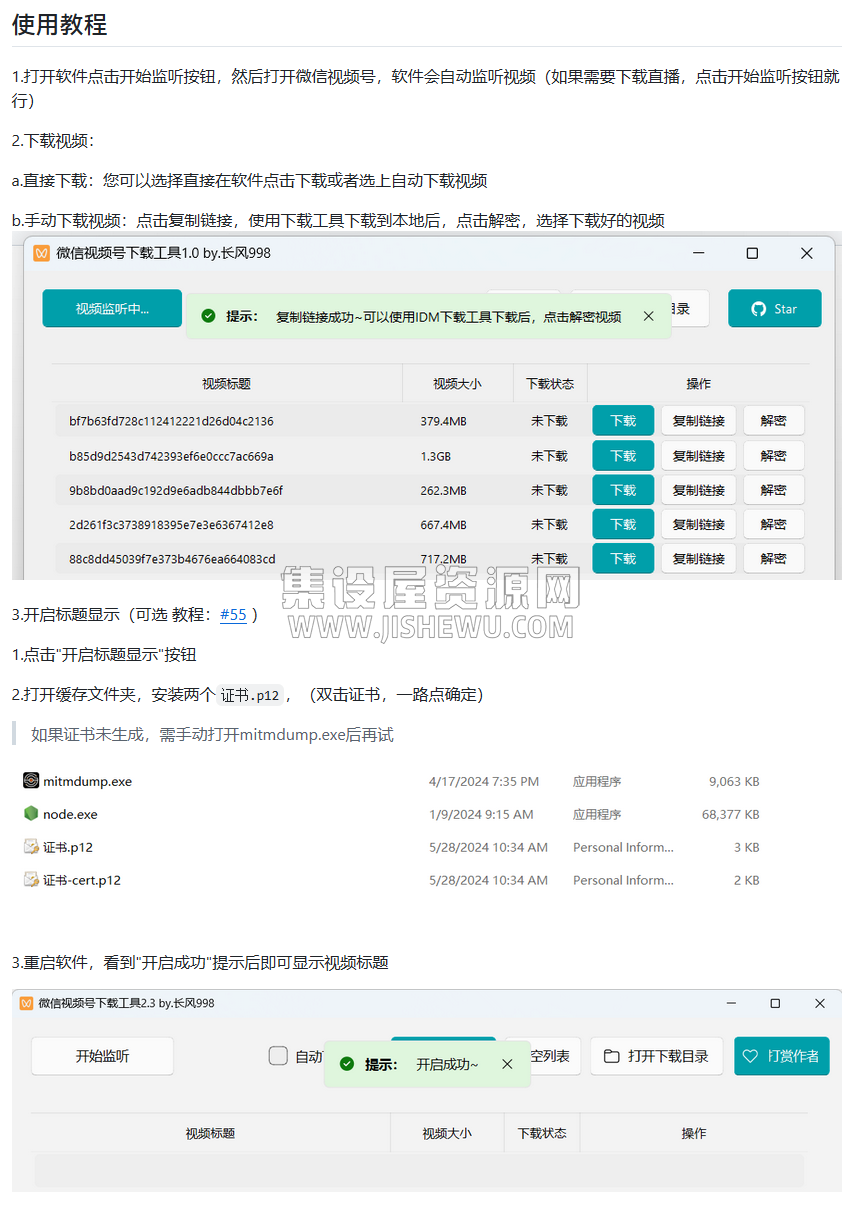Viewport: 861px width, 1208px height.
Task: Click the 667.4MB size cell
Action: 444,524
